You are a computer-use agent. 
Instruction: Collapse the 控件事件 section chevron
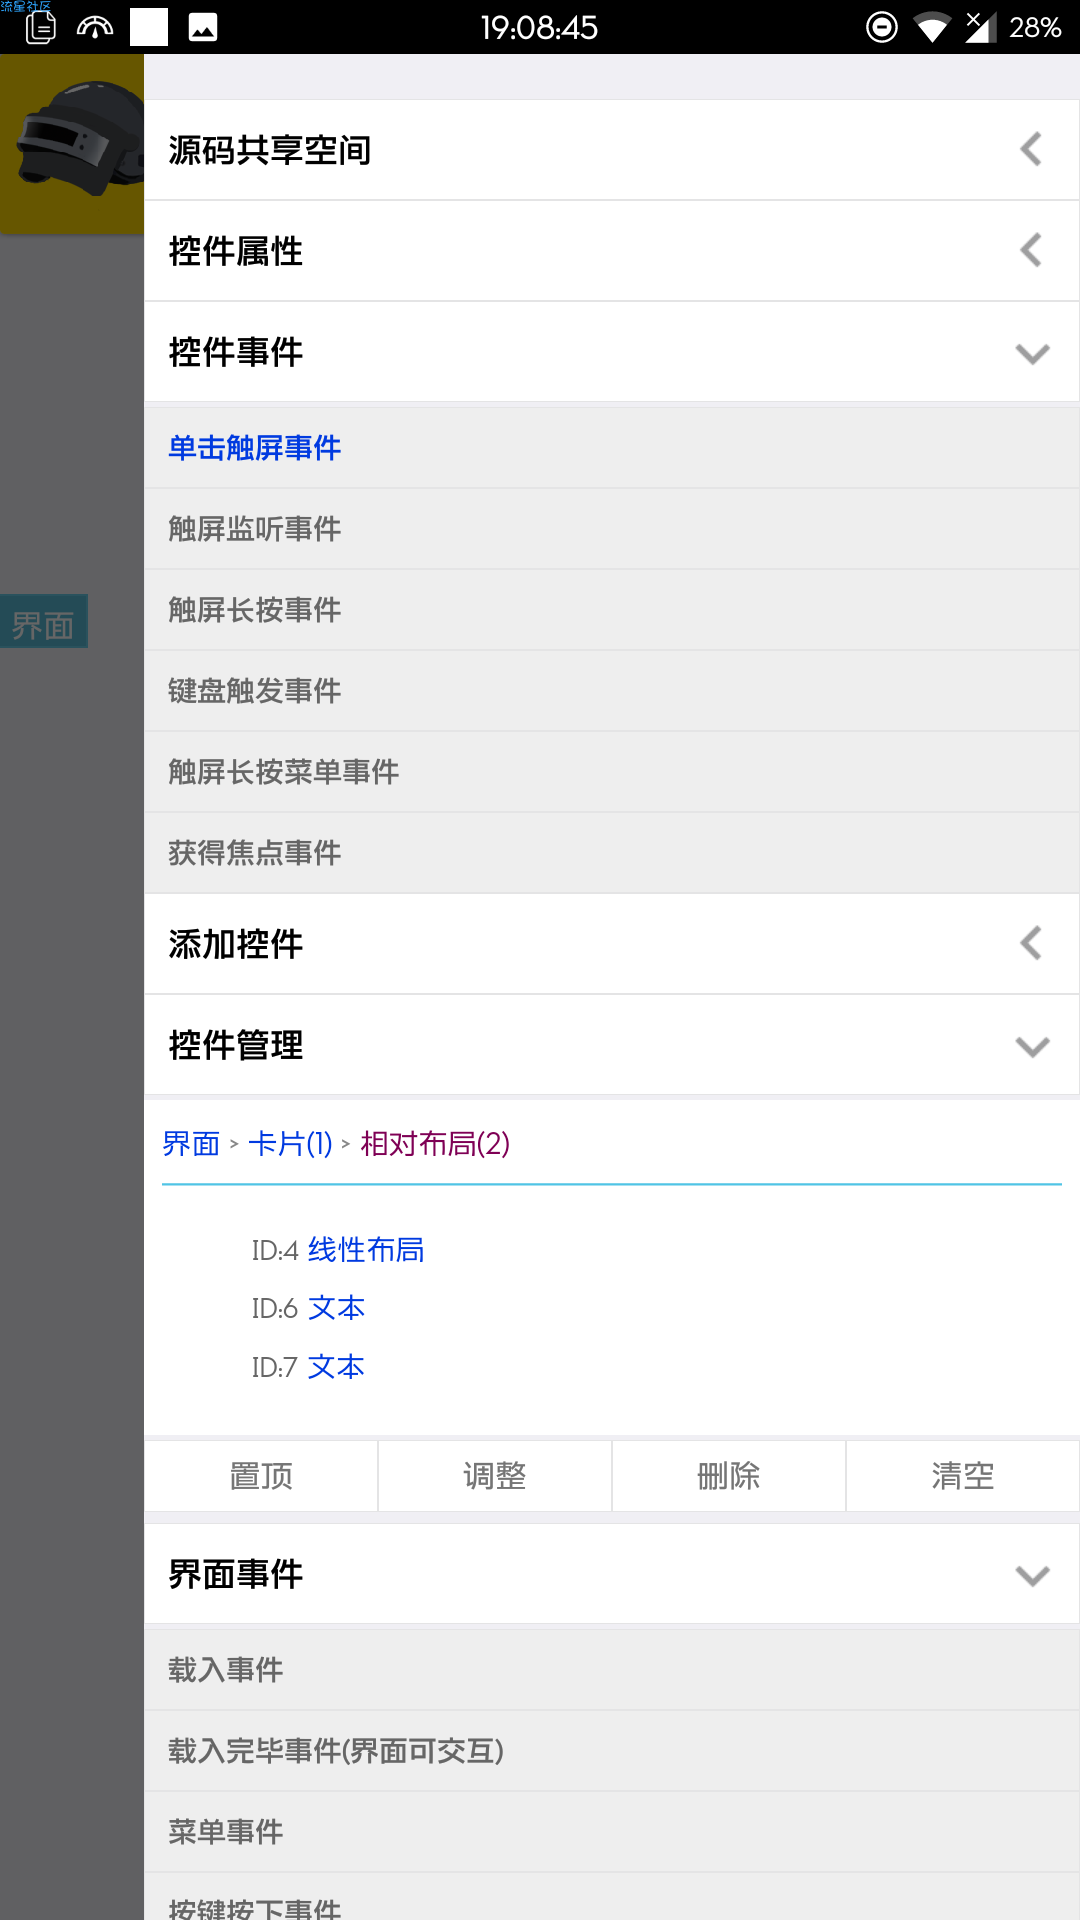pos(1032,353)
